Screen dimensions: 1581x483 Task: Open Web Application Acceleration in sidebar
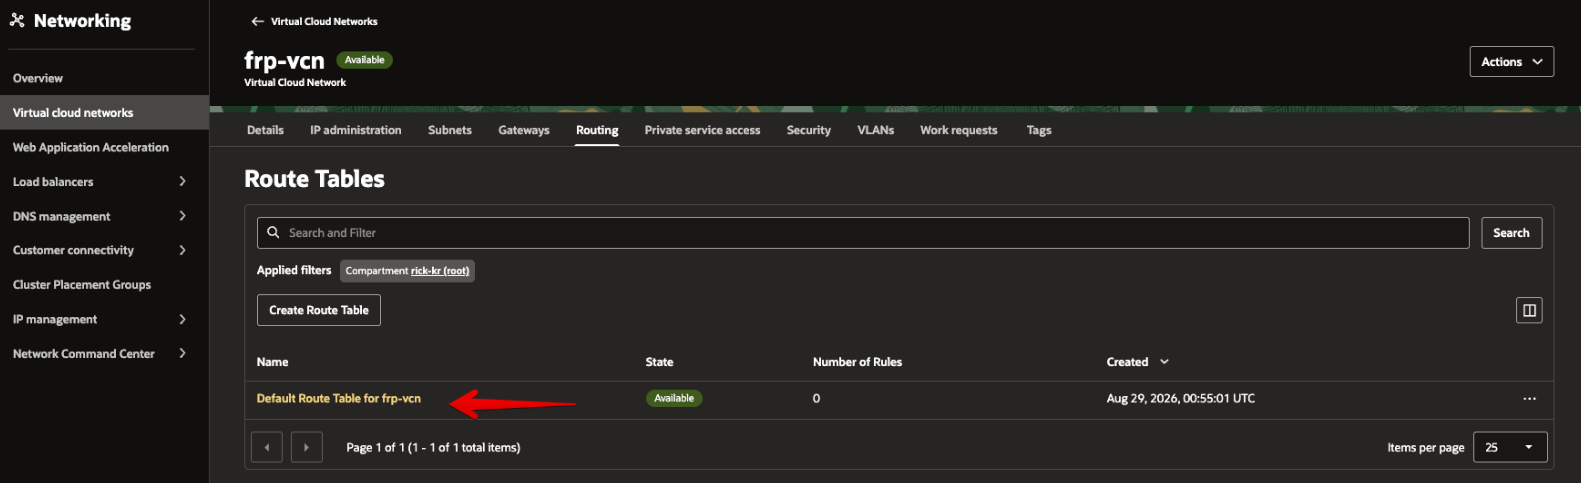pyautogui.click(x=91, y=147)
